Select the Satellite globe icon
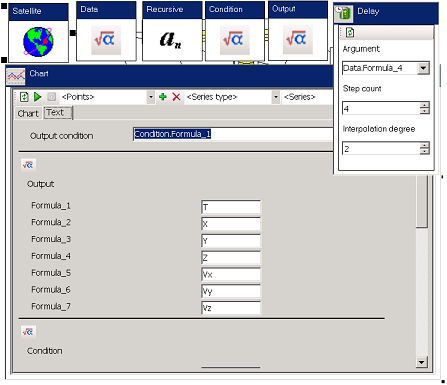This screenshot has height=385, width=447. tap(38, 42)
